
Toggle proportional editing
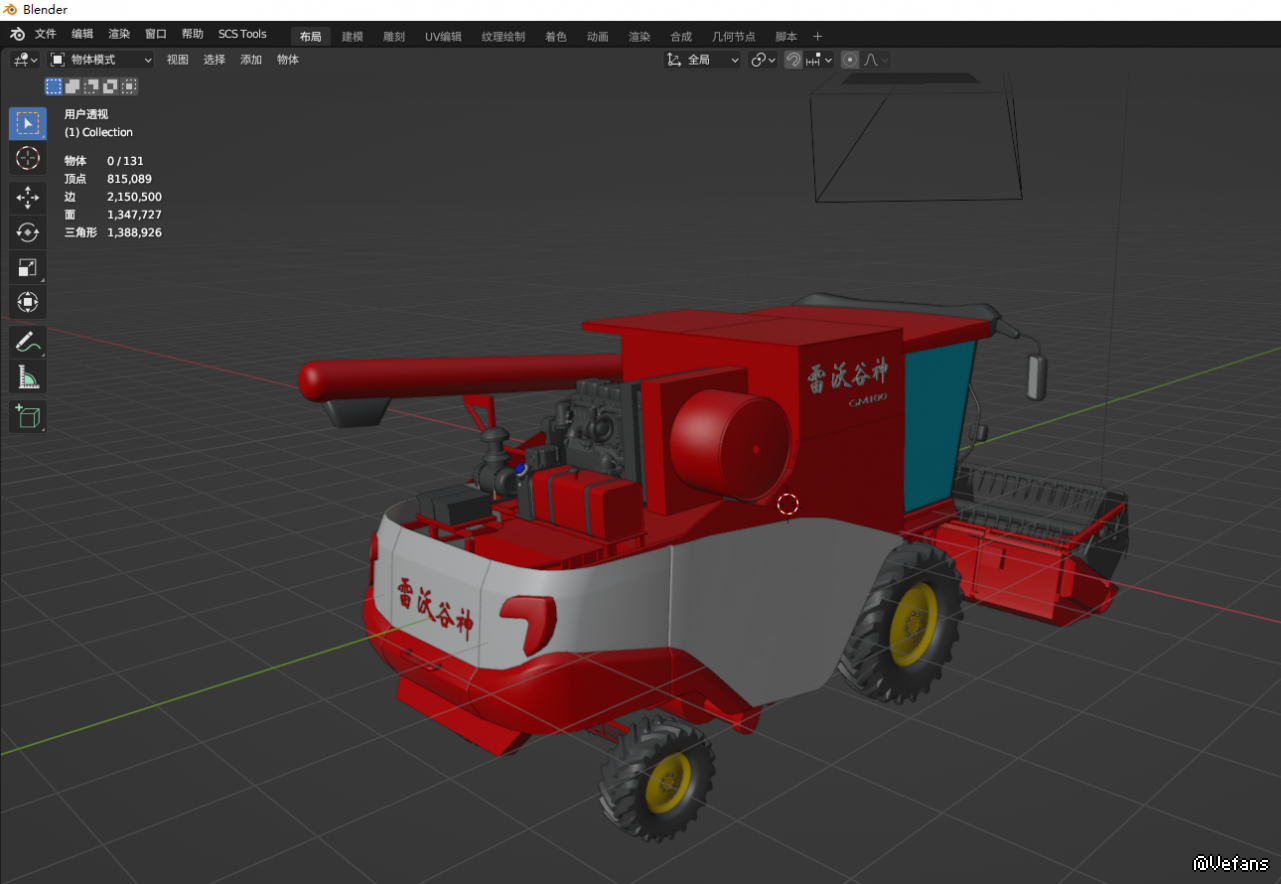tap(850, 60)
